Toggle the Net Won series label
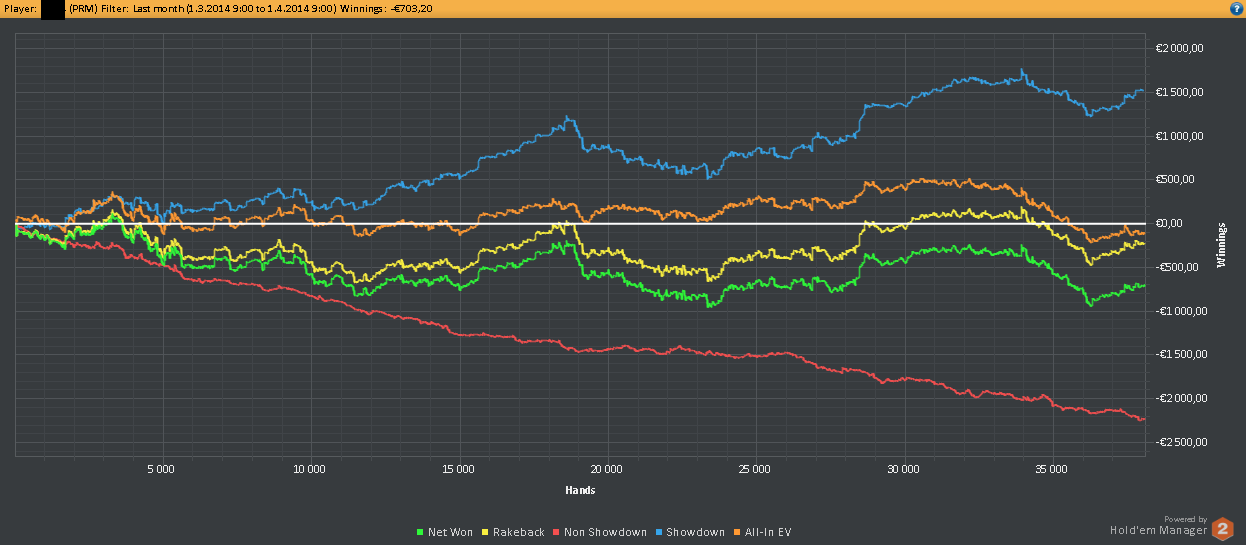 coord(450,532)
